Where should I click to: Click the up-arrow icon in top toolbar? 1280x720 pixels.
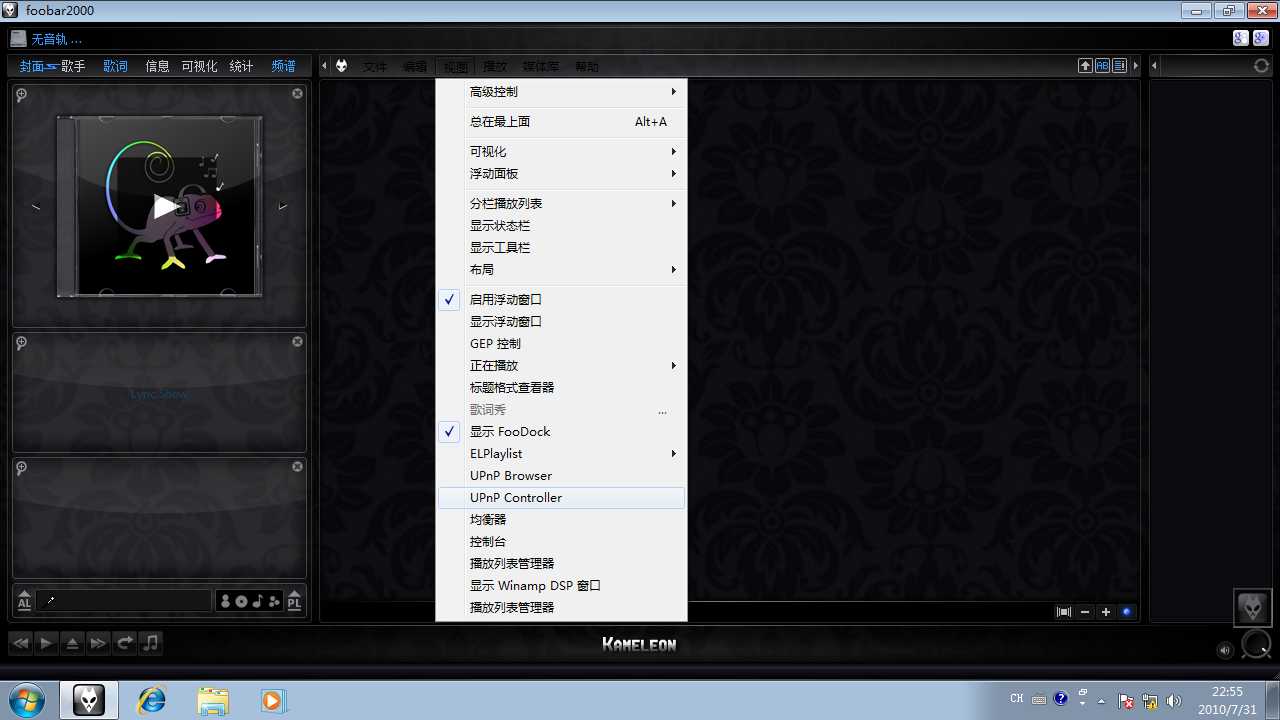[x=1086, y=66]
